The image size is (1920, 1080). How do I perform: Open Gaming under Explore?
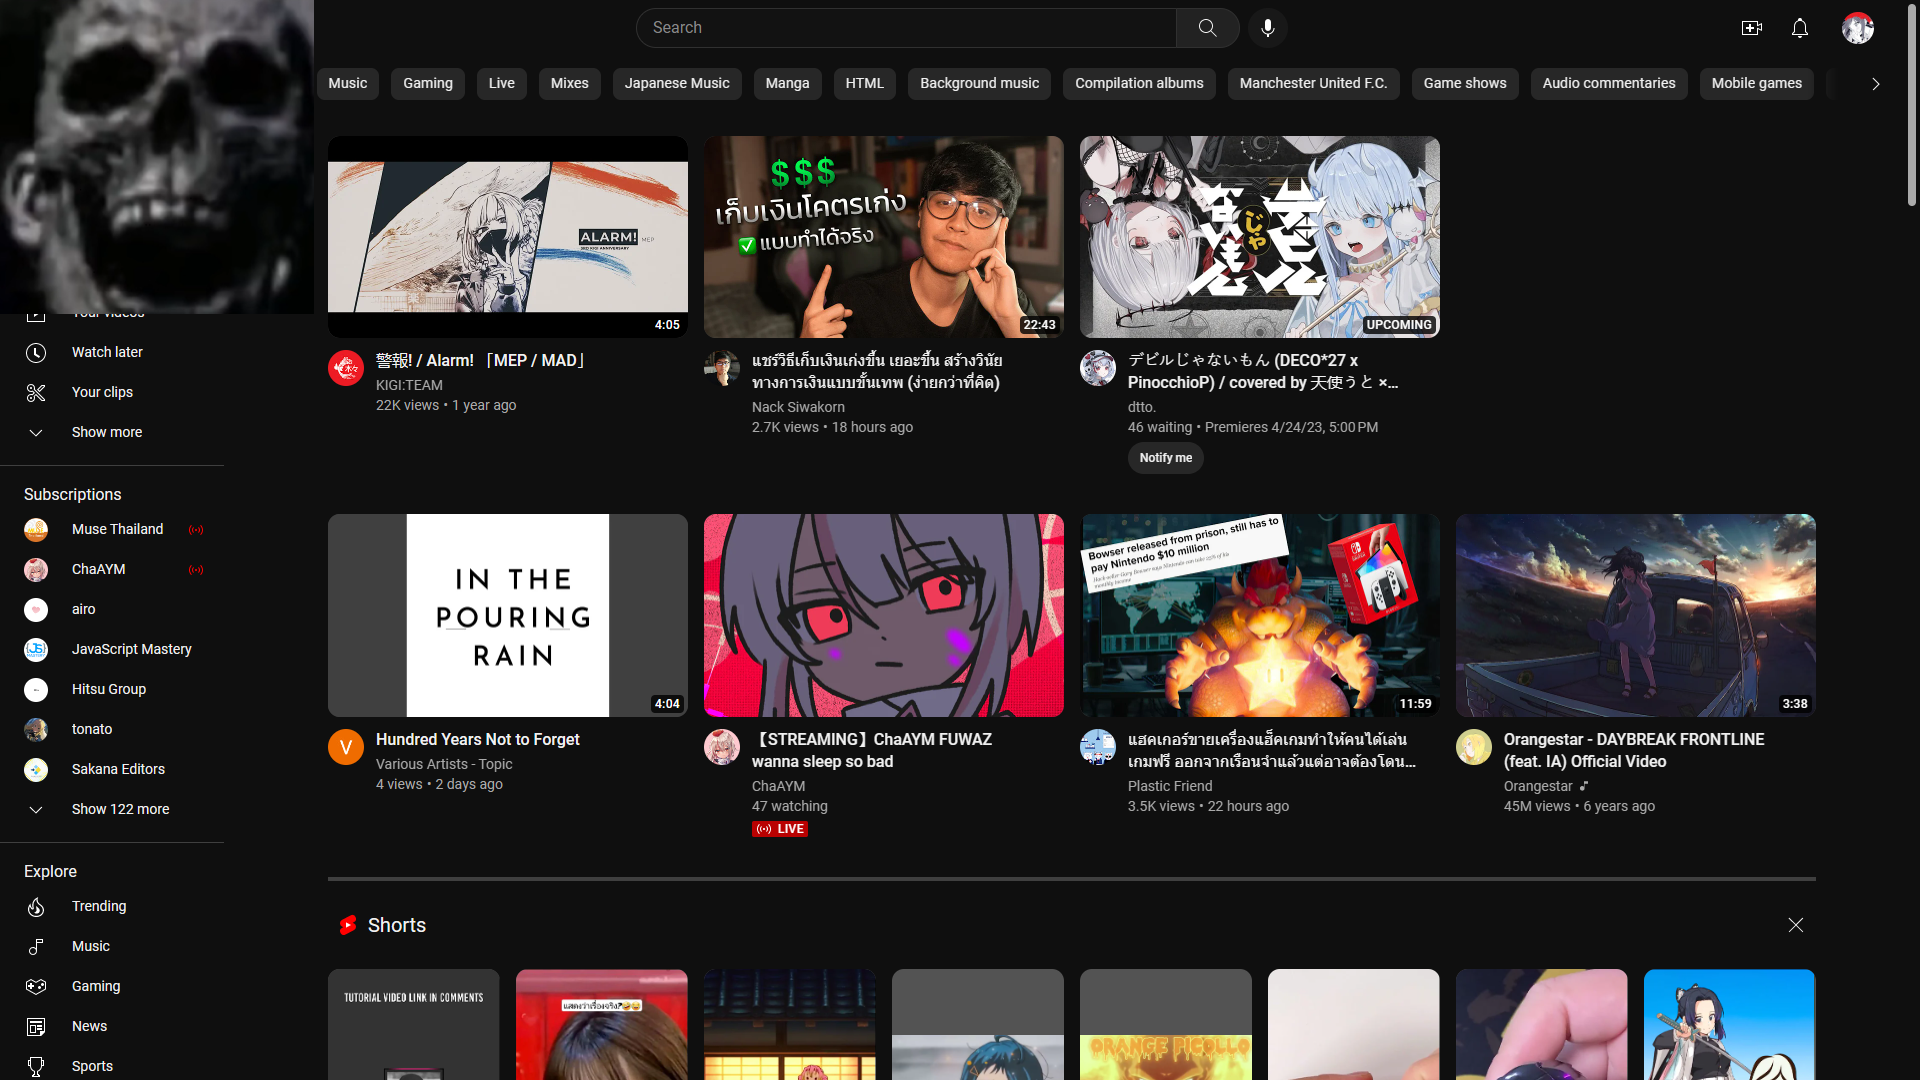(95, 986)
